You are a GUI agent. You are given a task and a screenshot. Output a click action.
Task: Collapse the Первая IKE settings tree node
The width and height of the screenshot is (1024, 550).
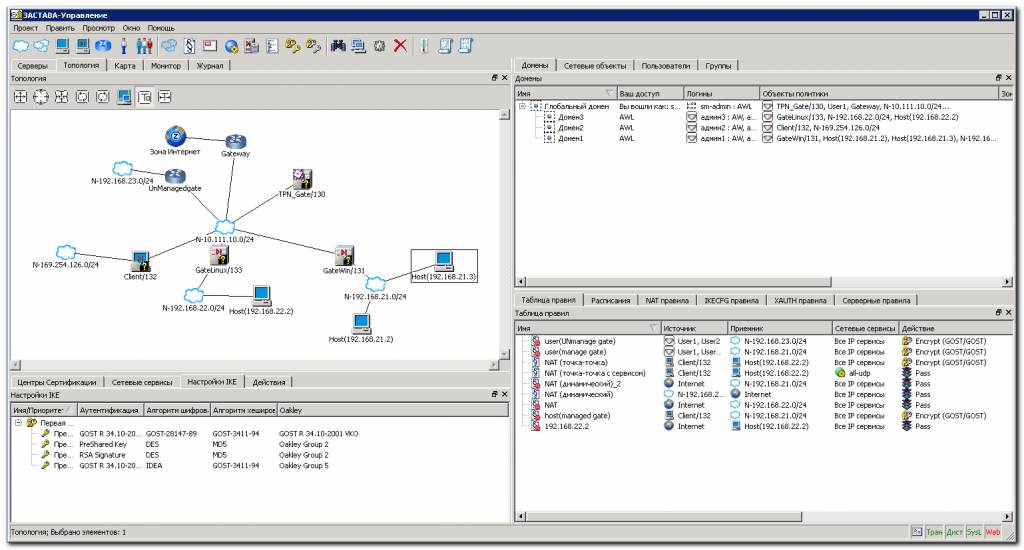[x=18, y=423]
